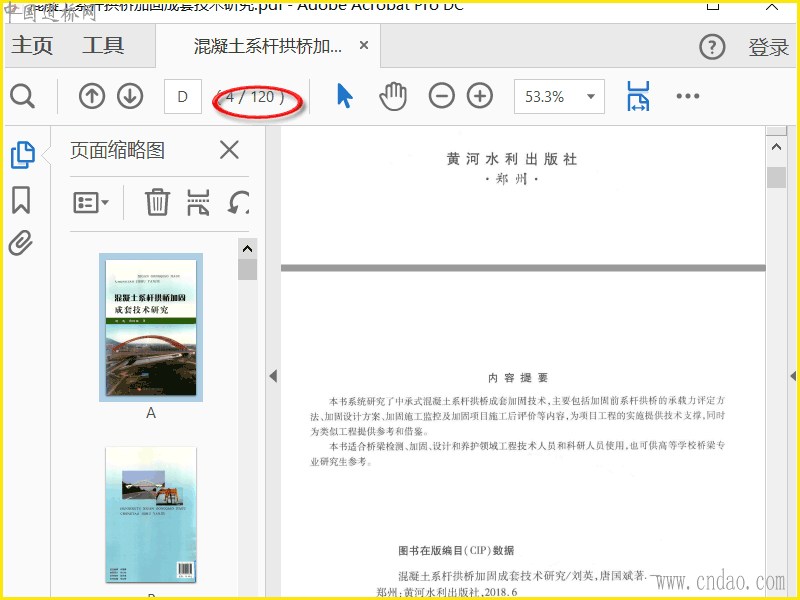The width and height of the screenshot is (800, 600).
Task: Switch to 工具 tab
Action: click(104, 45)
